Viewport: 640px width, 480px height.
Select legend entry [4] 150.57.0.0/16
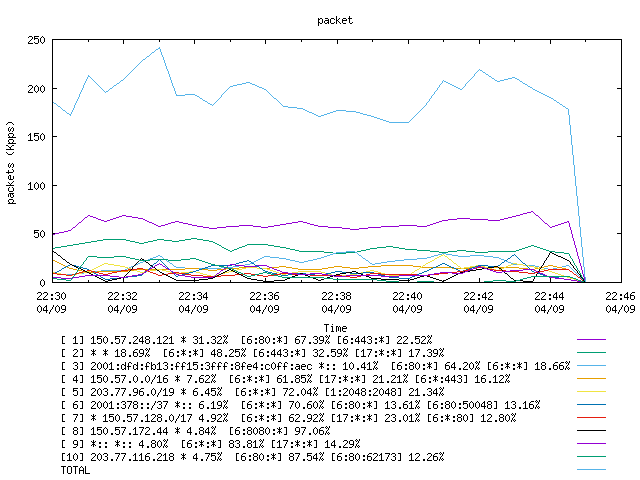pos(285,379)
